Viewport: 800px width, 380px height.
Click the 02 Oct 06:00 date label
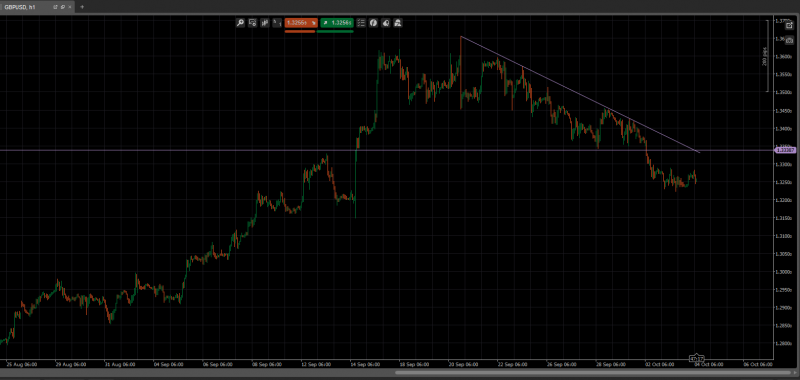coord(660,364)
